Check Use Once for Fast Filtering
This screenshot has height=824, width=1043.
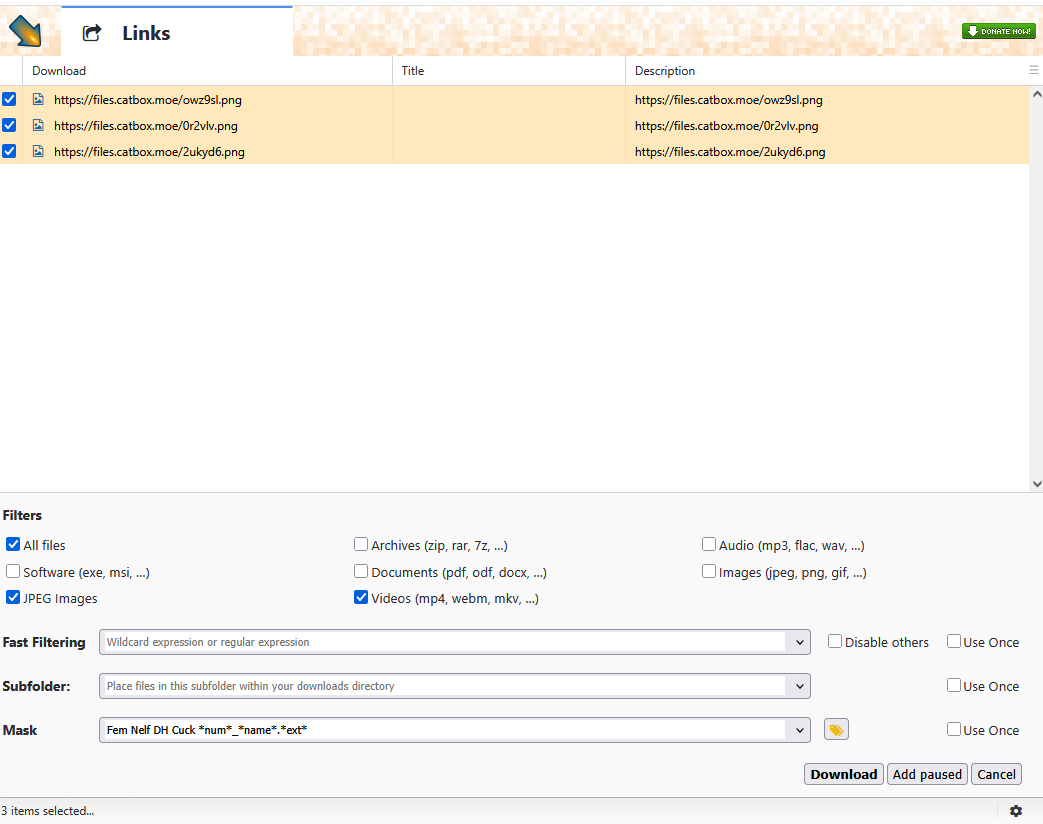click(954, 642)
